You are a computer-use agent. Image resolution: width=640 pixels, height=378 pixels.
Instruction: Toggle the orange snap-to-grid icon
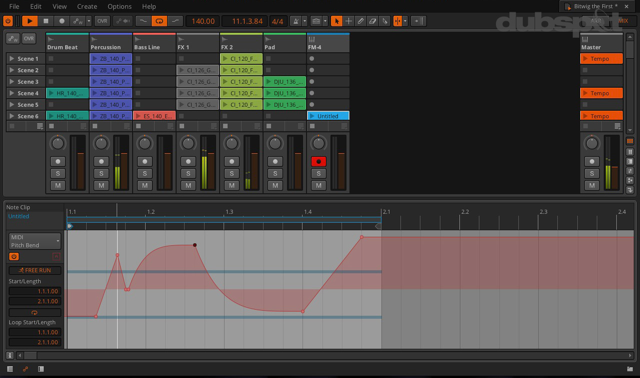pyautogui.click(x=397, y=21)
